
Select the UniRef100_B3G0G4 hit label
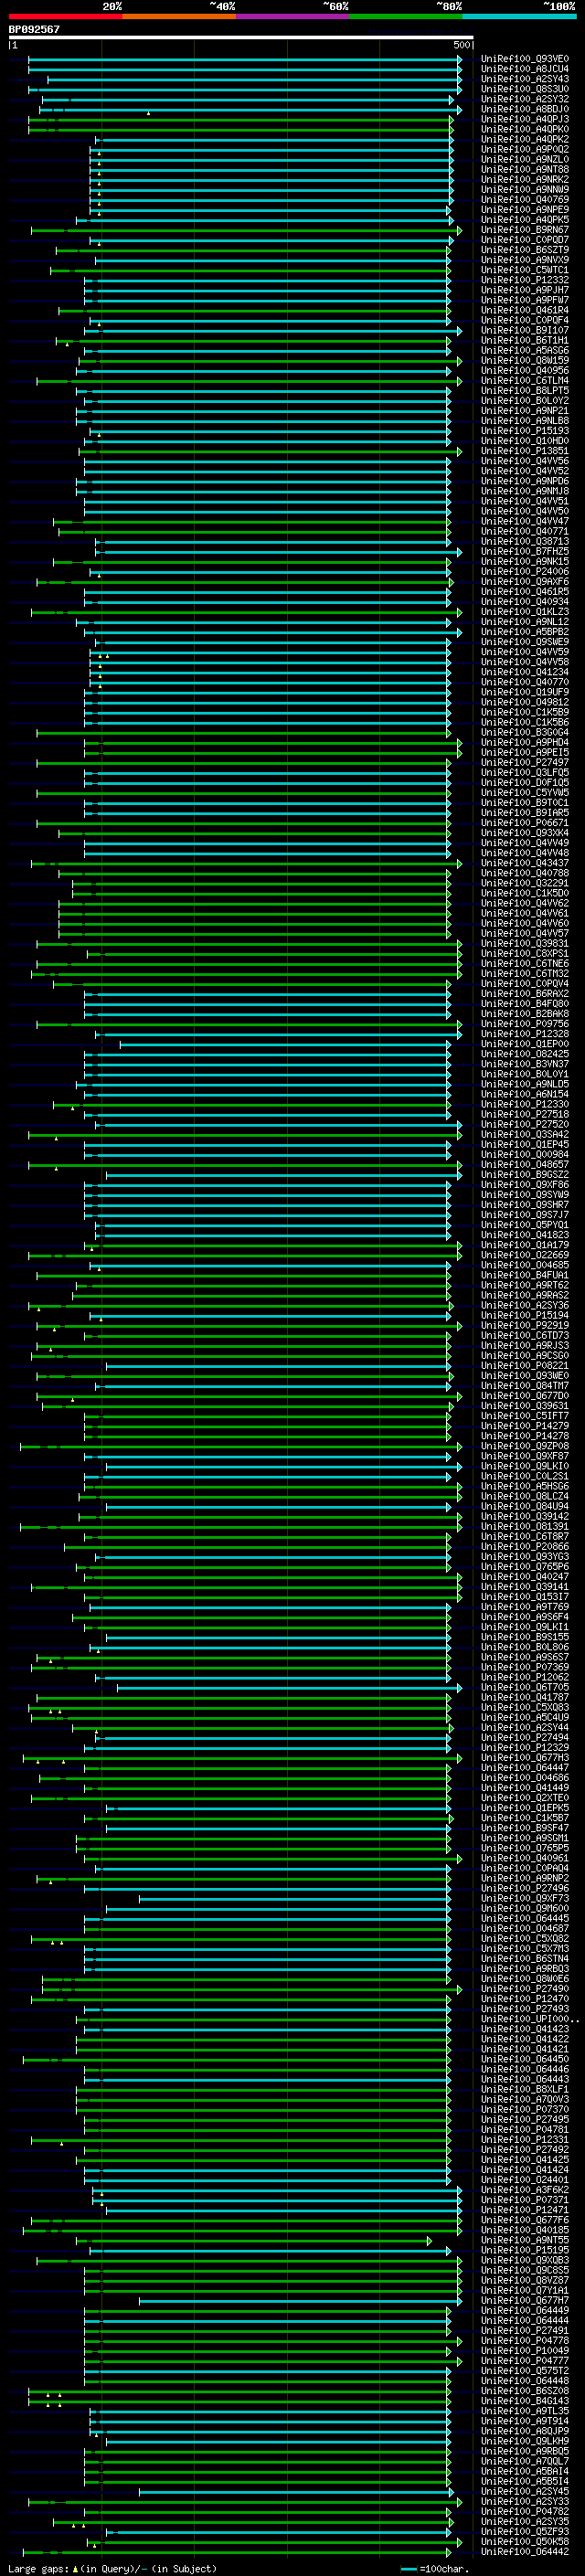525,732
